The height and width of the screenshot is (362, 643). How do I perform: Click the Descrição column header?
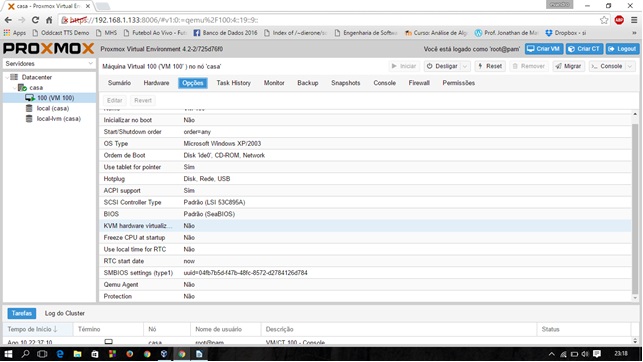pos(399,329)
